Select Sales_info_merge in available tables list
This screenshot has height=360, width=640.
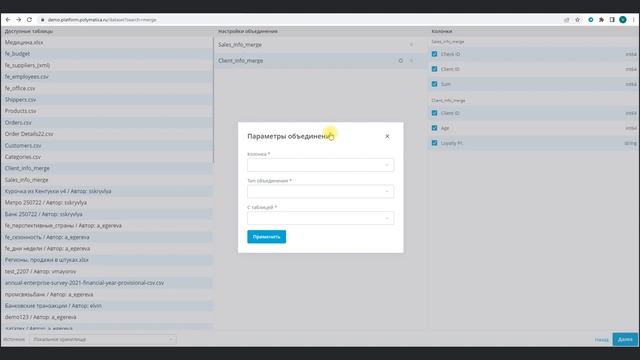[x=107, y=180]
